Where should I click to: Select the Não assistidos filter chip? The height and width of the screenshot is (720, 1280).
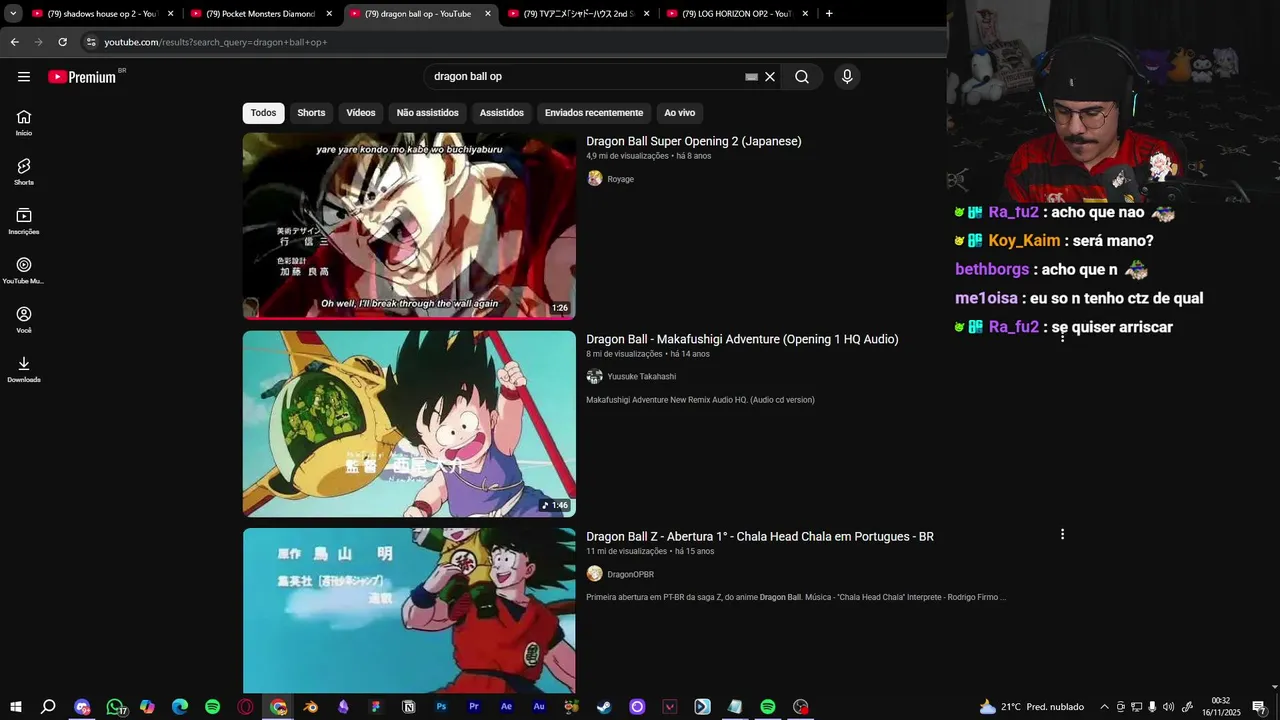click(428, 113)
